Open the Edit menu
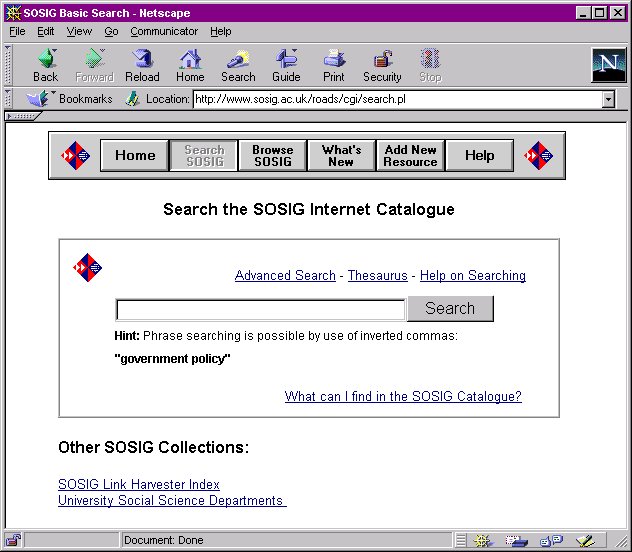 (46, 31)
